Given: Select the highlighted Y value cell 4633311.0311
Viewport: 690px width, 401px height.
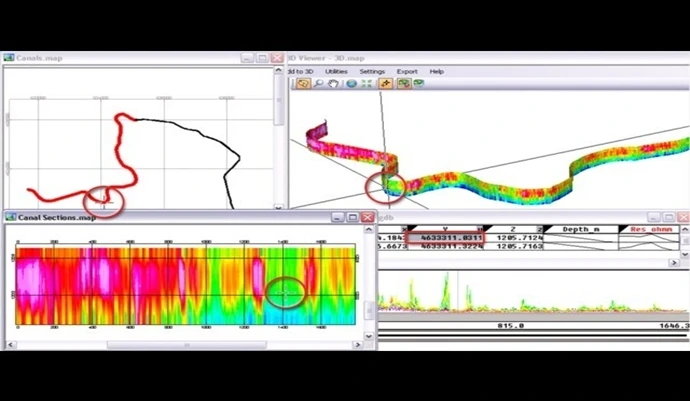Looking at the screenshot, I should [x=444, y=238].
